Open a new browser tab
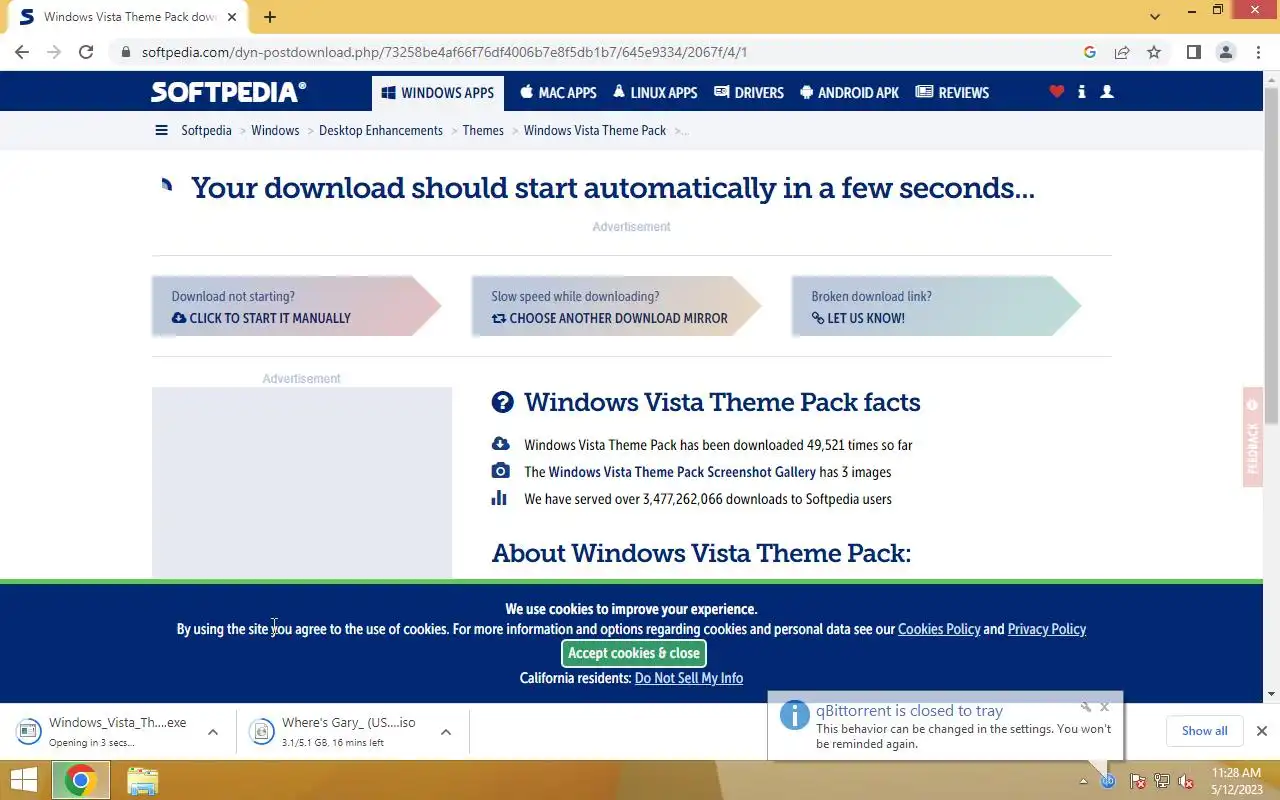The width and height of the screenshot is (1280, 800). 270,17
